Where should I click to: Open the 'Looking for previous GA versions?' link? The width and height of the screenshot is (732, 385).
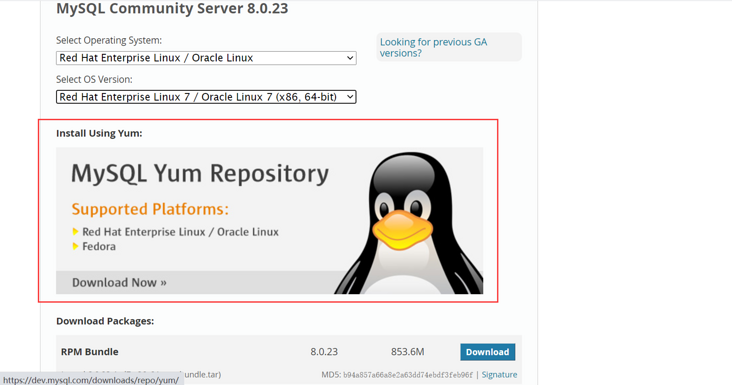[x=433, y=47]
